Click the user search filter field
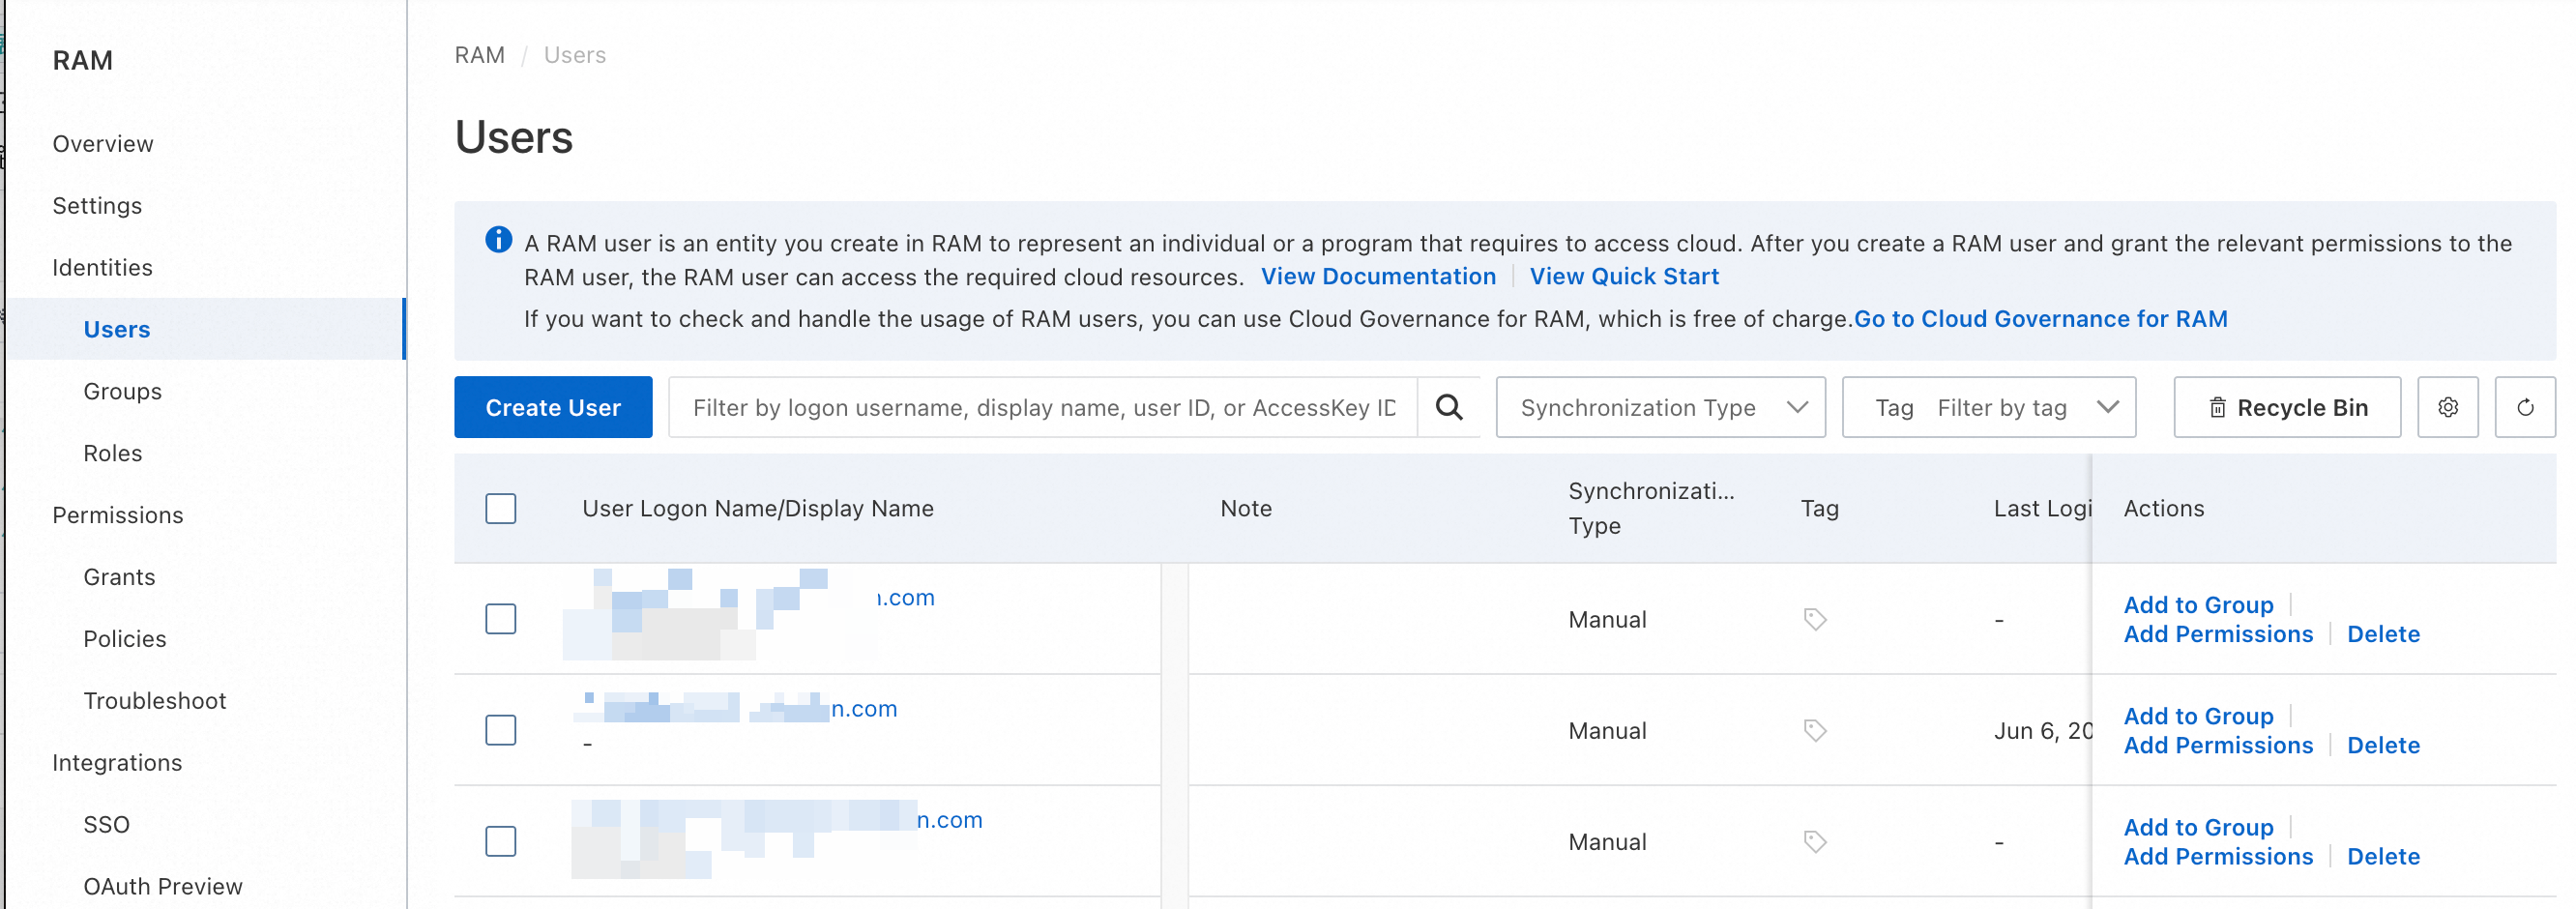Image resolution: width=2576 pixels, height=909 pixels. [1042, 407]
